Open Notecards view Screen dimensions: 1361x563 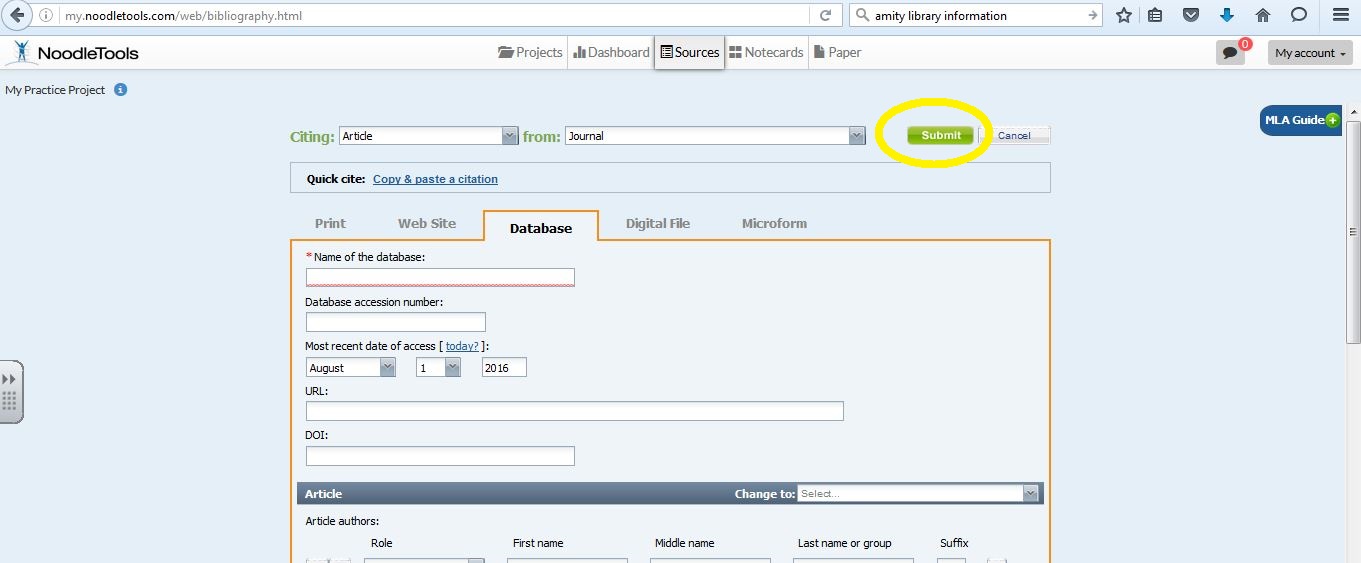click(x=766, y=52)
